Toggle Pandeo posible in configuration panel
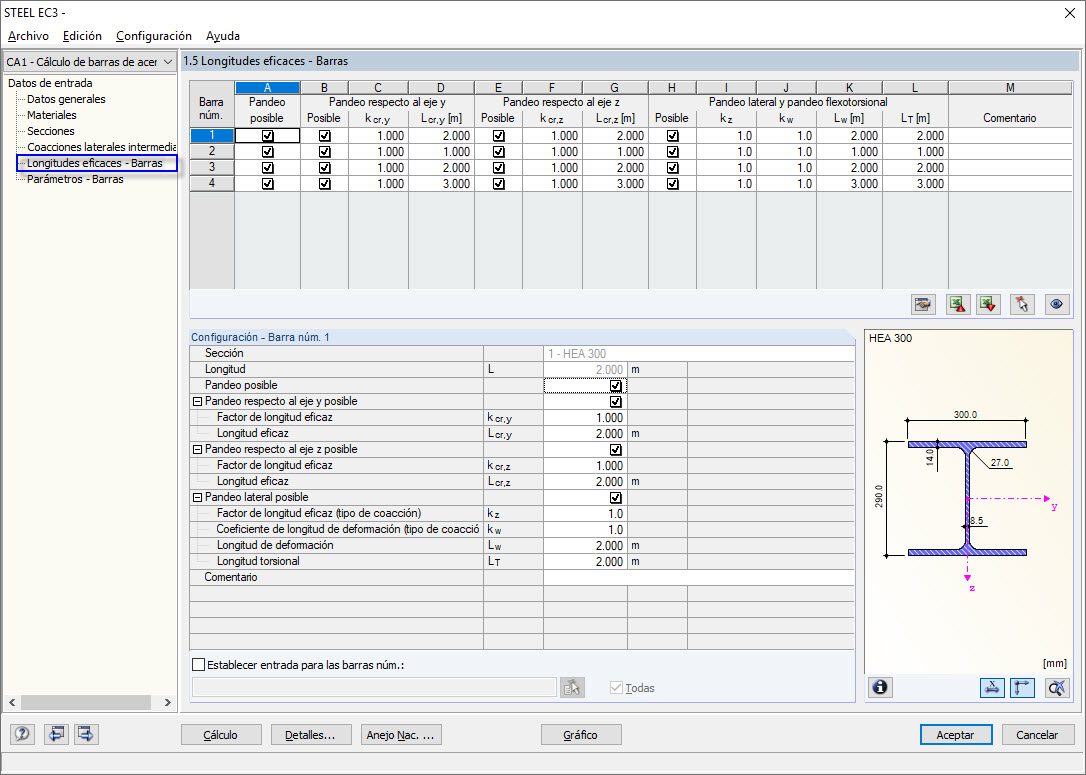Image resolution: width=1086 pixels, height=775 pixels. pyautogui.click(x=615, y=386)
